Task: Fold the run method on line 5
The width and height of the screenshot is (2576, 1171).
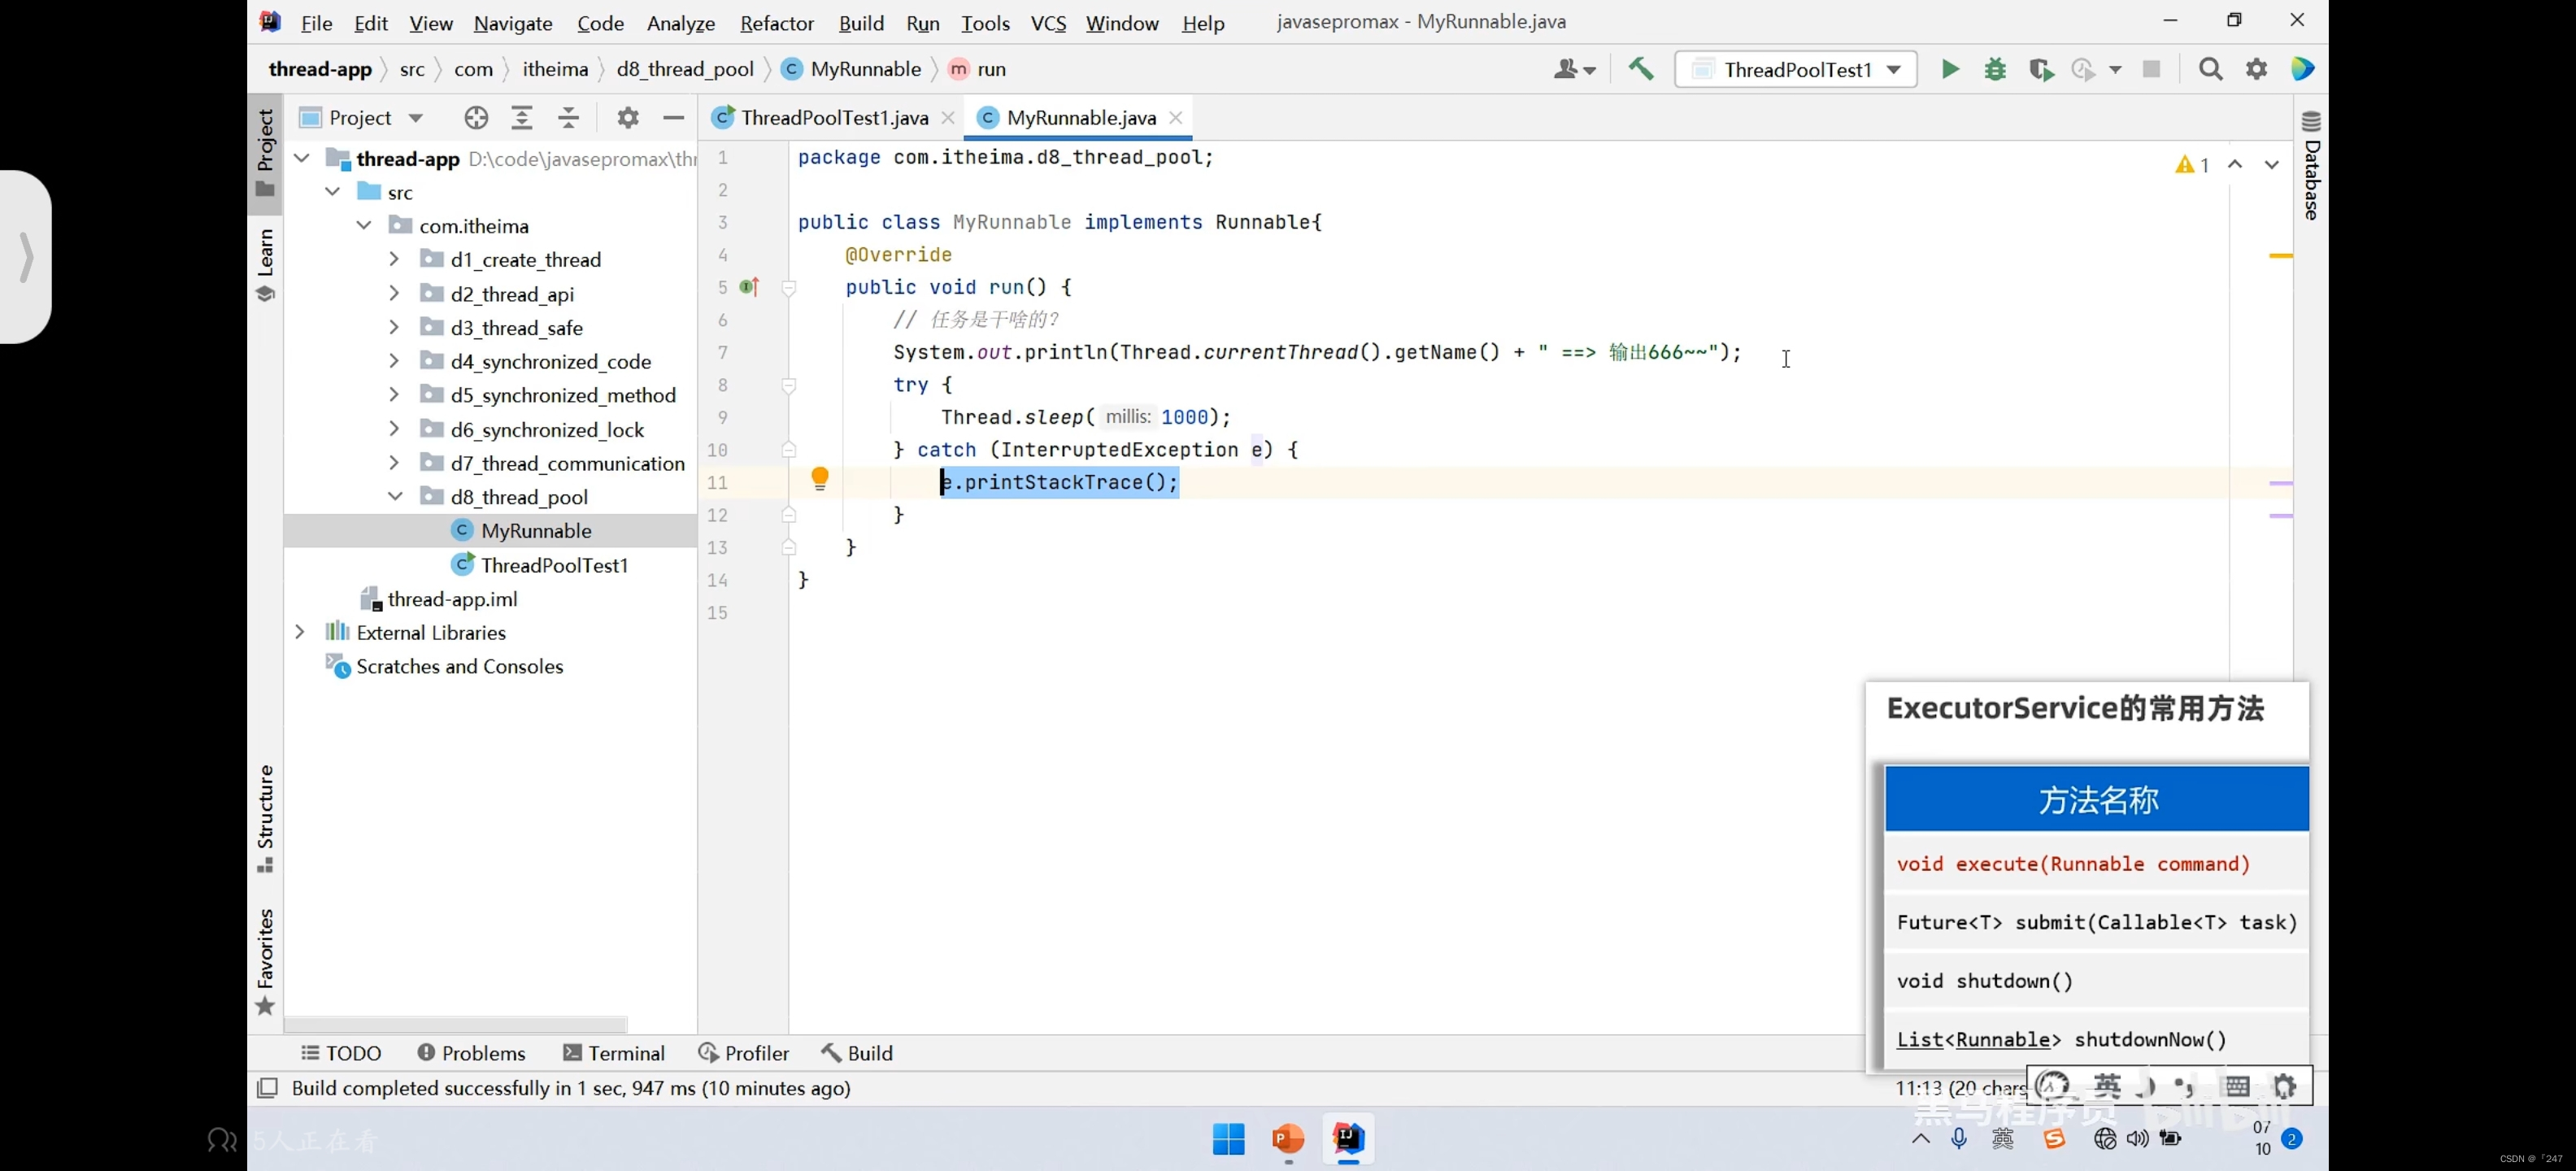Action: [x=789, y=288]
